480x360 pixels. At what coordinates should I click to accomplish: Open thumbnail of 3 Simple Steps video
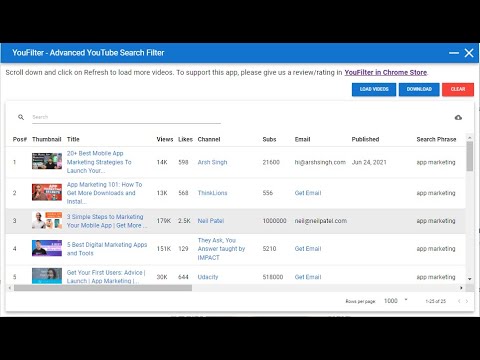click(x=47, y=220)
